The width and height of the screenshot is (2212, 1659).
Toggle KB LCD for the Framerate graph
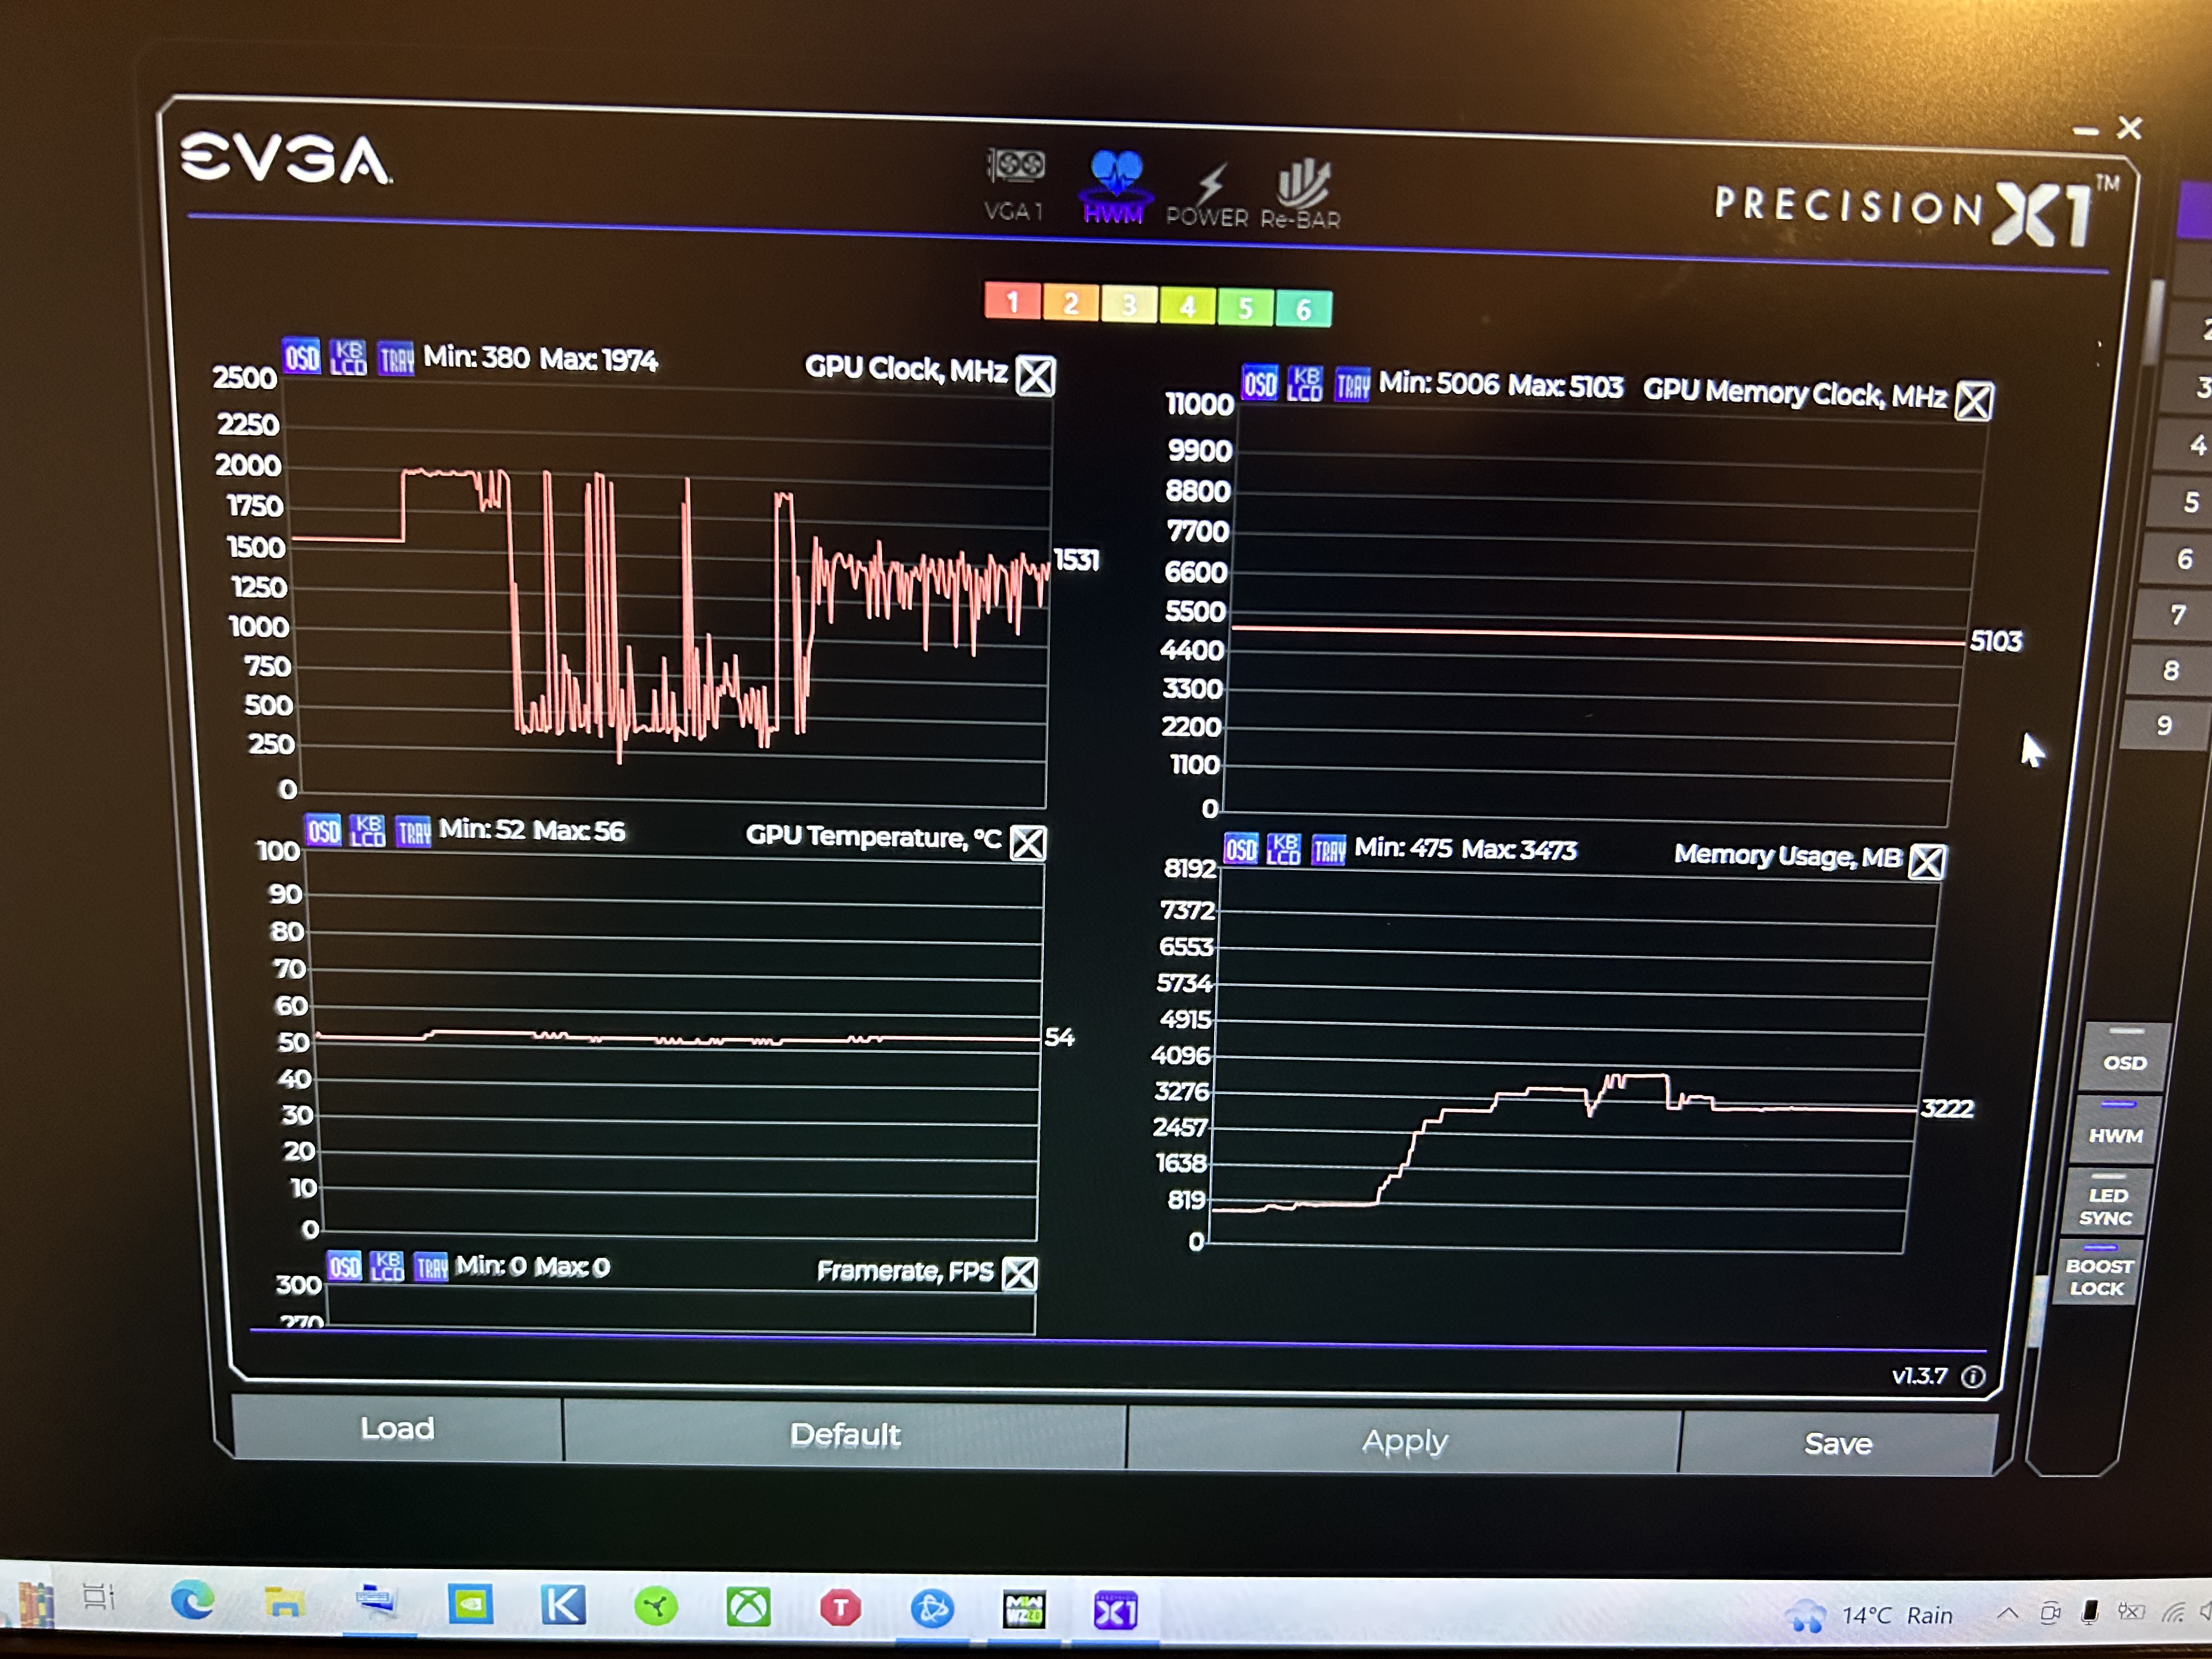point(387,1267)
